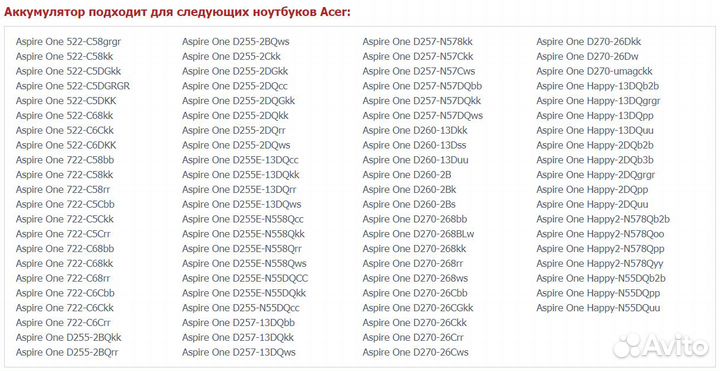Click "Aspire One D260-2Bs"
Screen dimensions: 720x371
click(409, 204)
